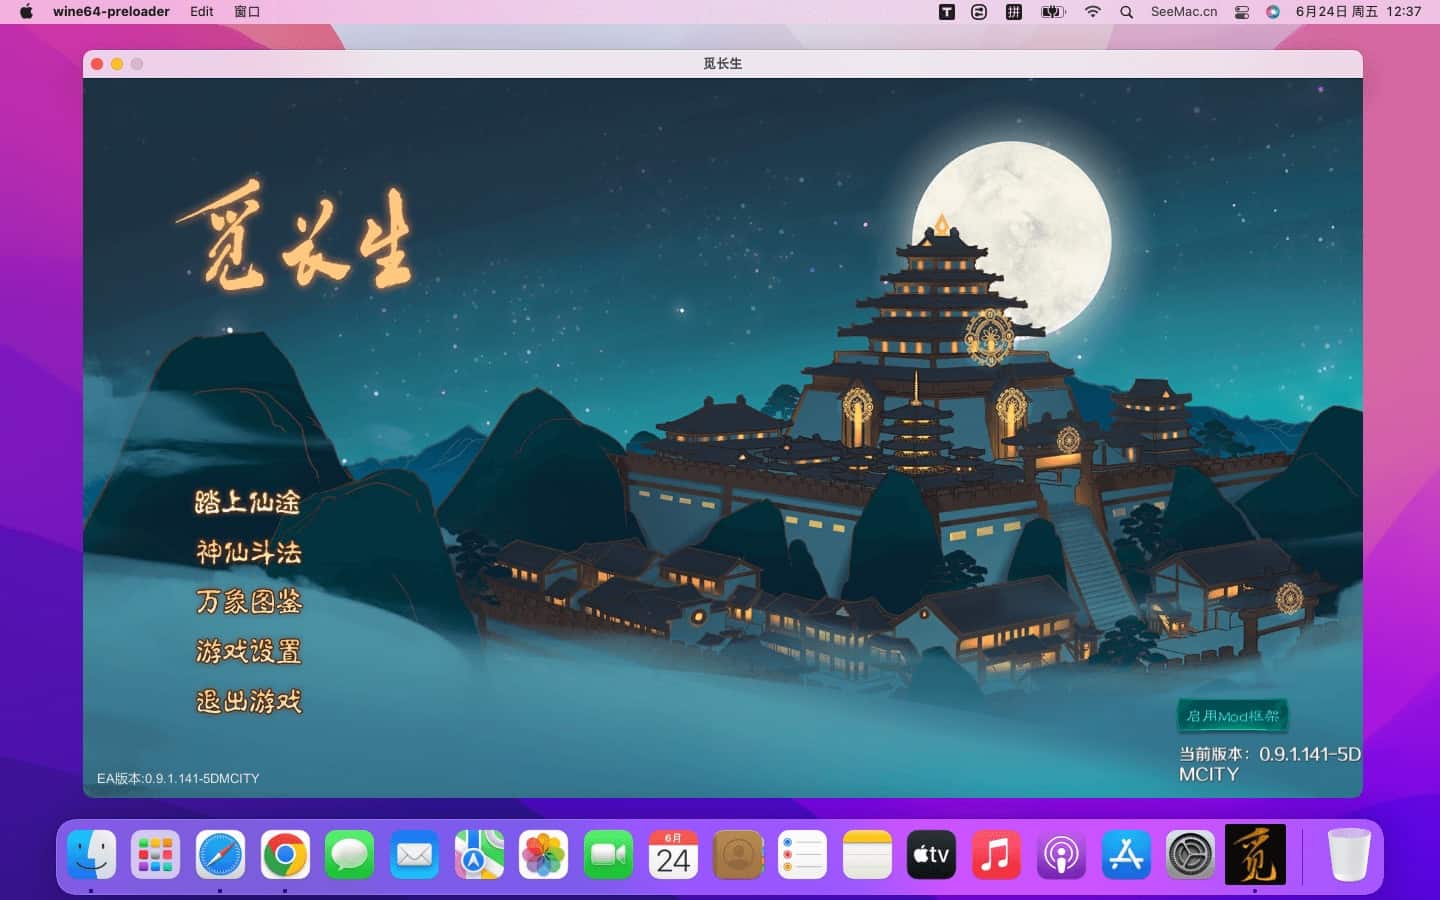The width and height of the screenshot is (1440, 900).
Task: Click 踏上仙途 to start the game
Action: (x=247, y=502)
